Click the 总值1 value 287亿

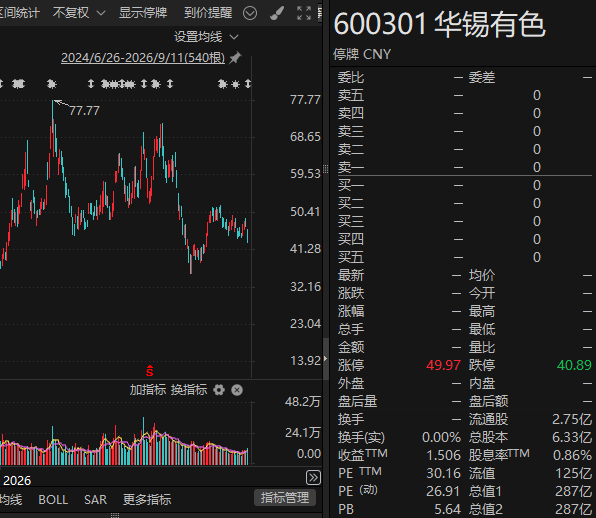[573, 491]
